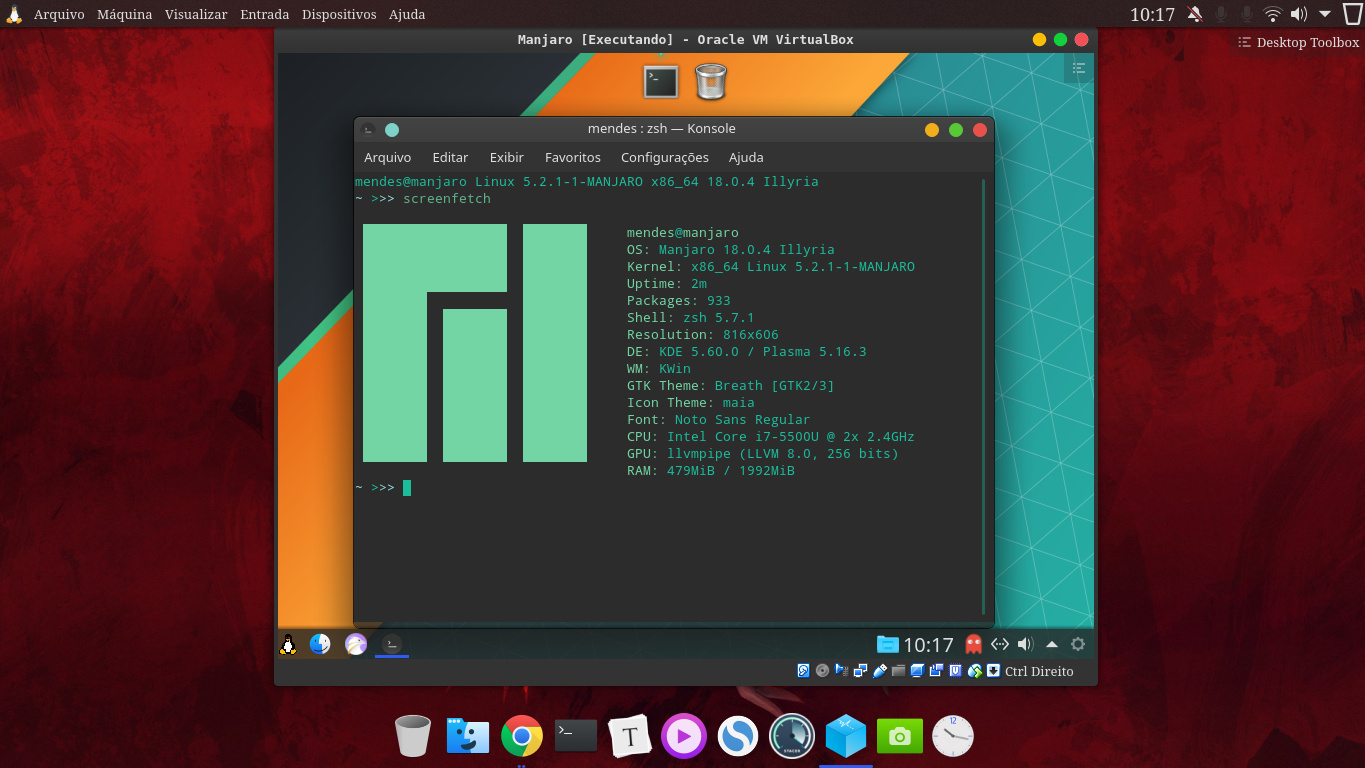Viewport: 1365px width, 768px height.
Task: Open the Desktop Toolbox on the host desktop
Action: coord(1299,42)
